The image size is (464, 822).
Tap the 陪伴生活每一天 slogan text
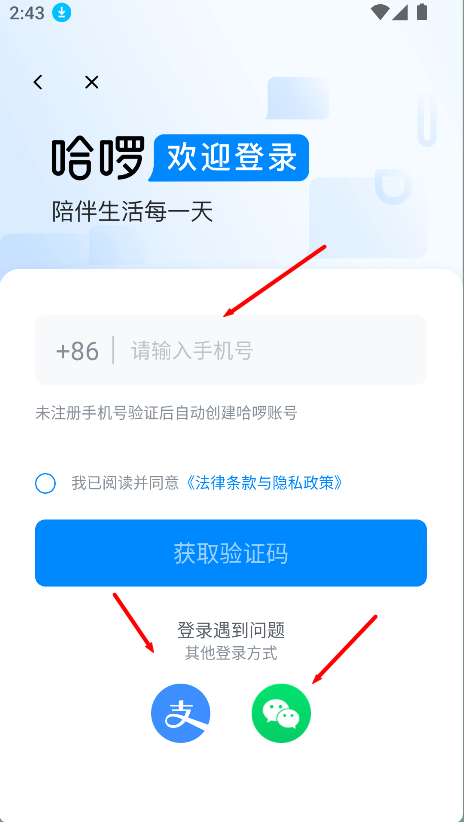(132, 212)
